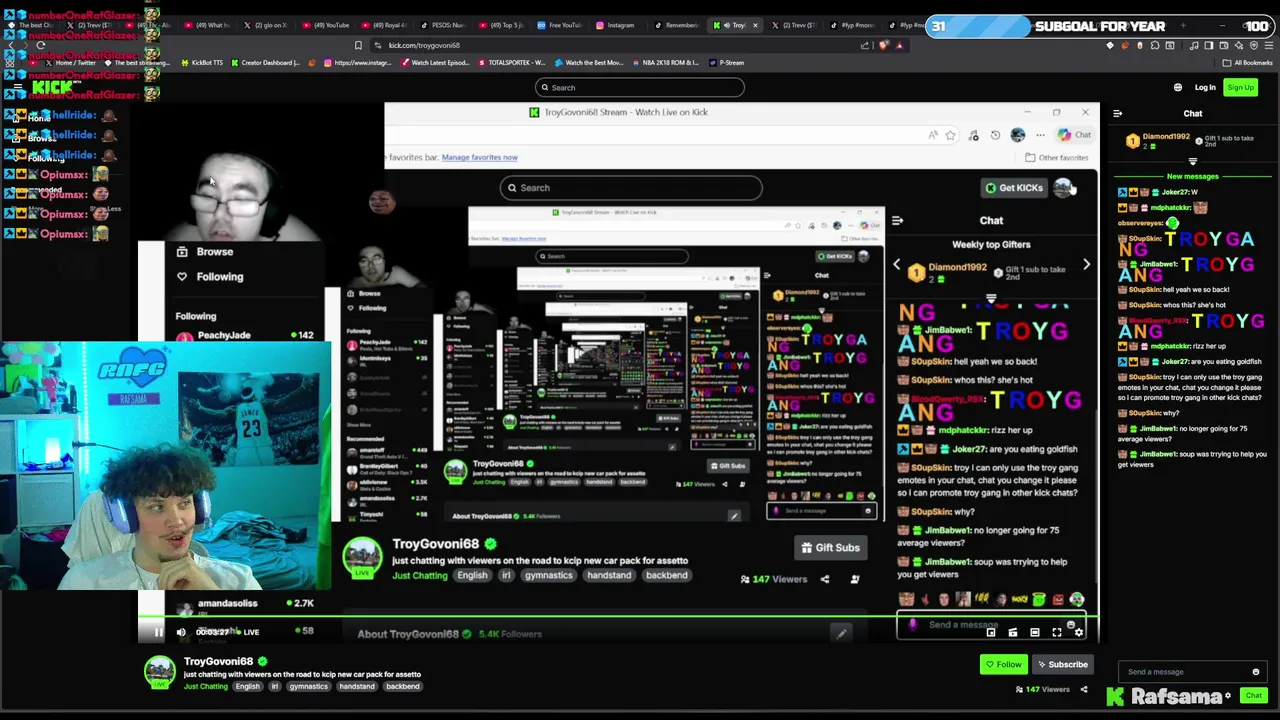Switch to the Royal 4 browser tab

tap(387, 25)
